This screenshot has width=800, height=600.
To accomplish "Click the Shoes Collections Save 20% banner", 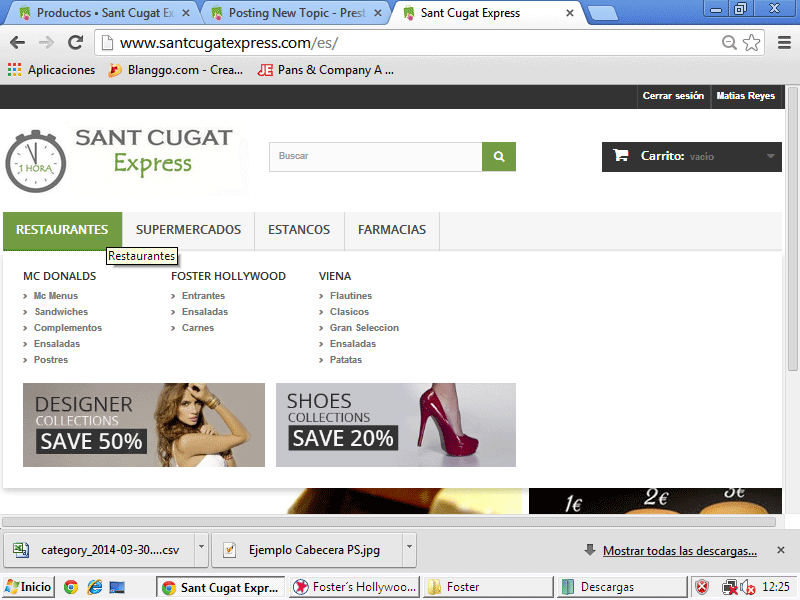I will coord(396,425).
